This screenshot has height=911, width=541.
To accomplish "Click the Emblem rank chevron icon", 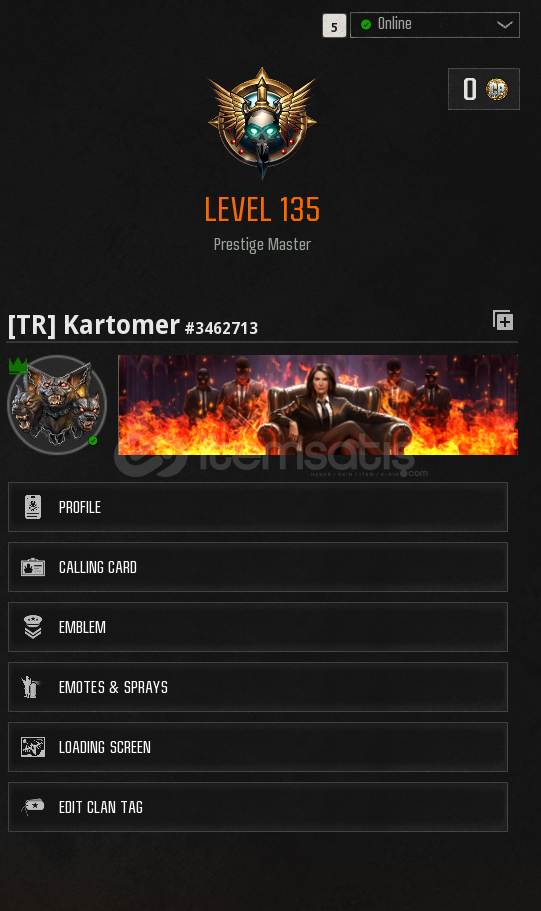I will [x=33, y=627].
